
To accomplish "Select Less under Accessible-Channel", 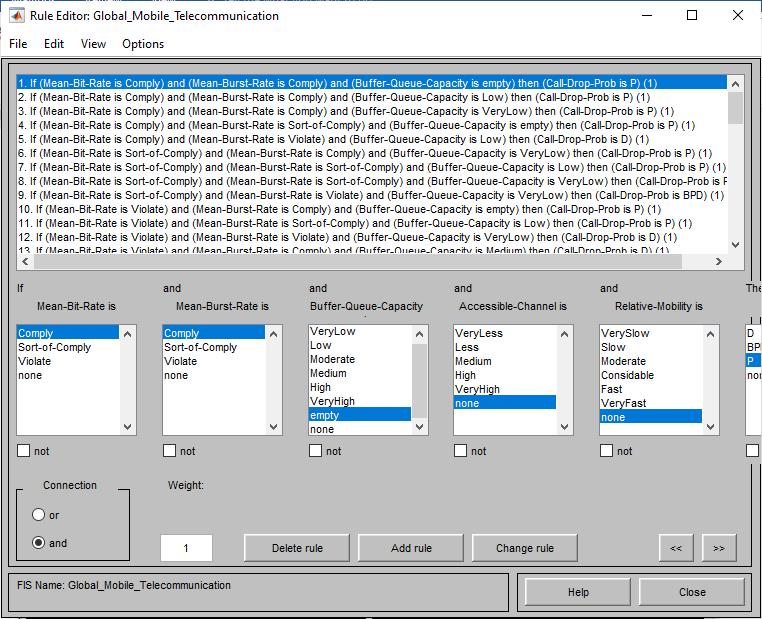I will (505, 347).
